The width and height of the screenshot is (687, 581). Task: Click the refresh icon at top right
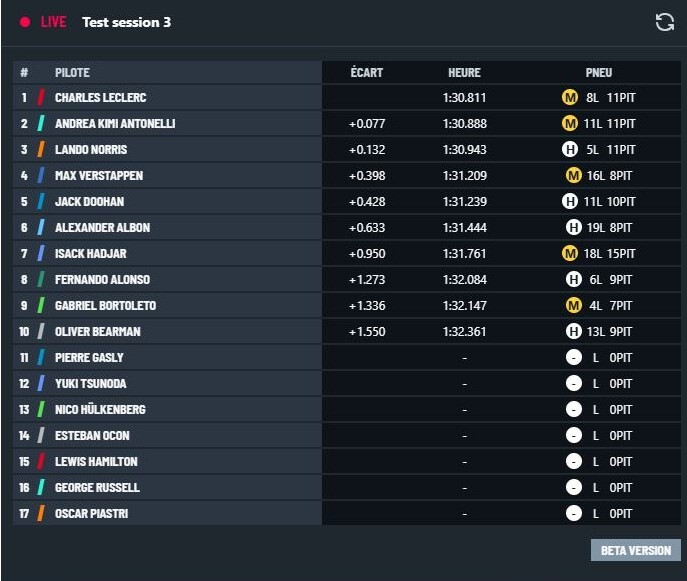point(664,22)
